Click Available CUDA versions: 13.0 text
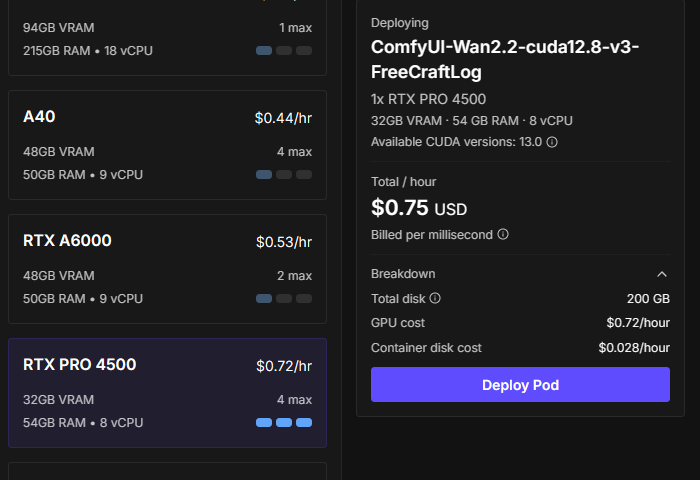700x480 pixels. (x=456, y=142)
